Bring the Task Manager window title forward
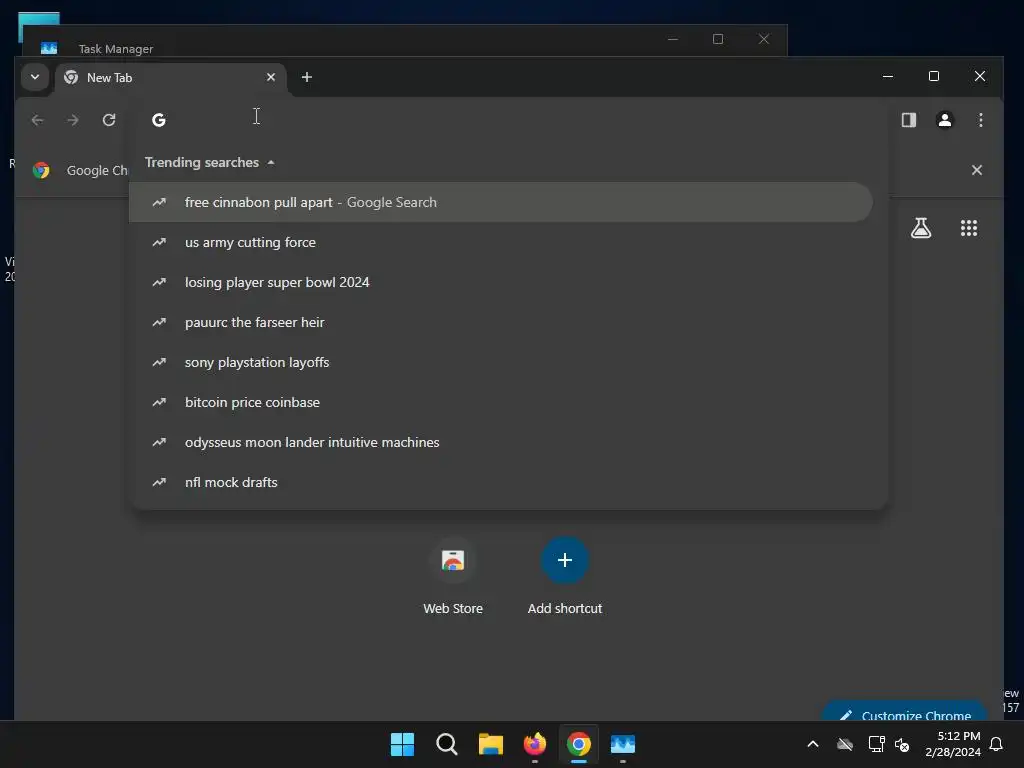The width and height of the screenshot is (1024, 768). (116, 49)
